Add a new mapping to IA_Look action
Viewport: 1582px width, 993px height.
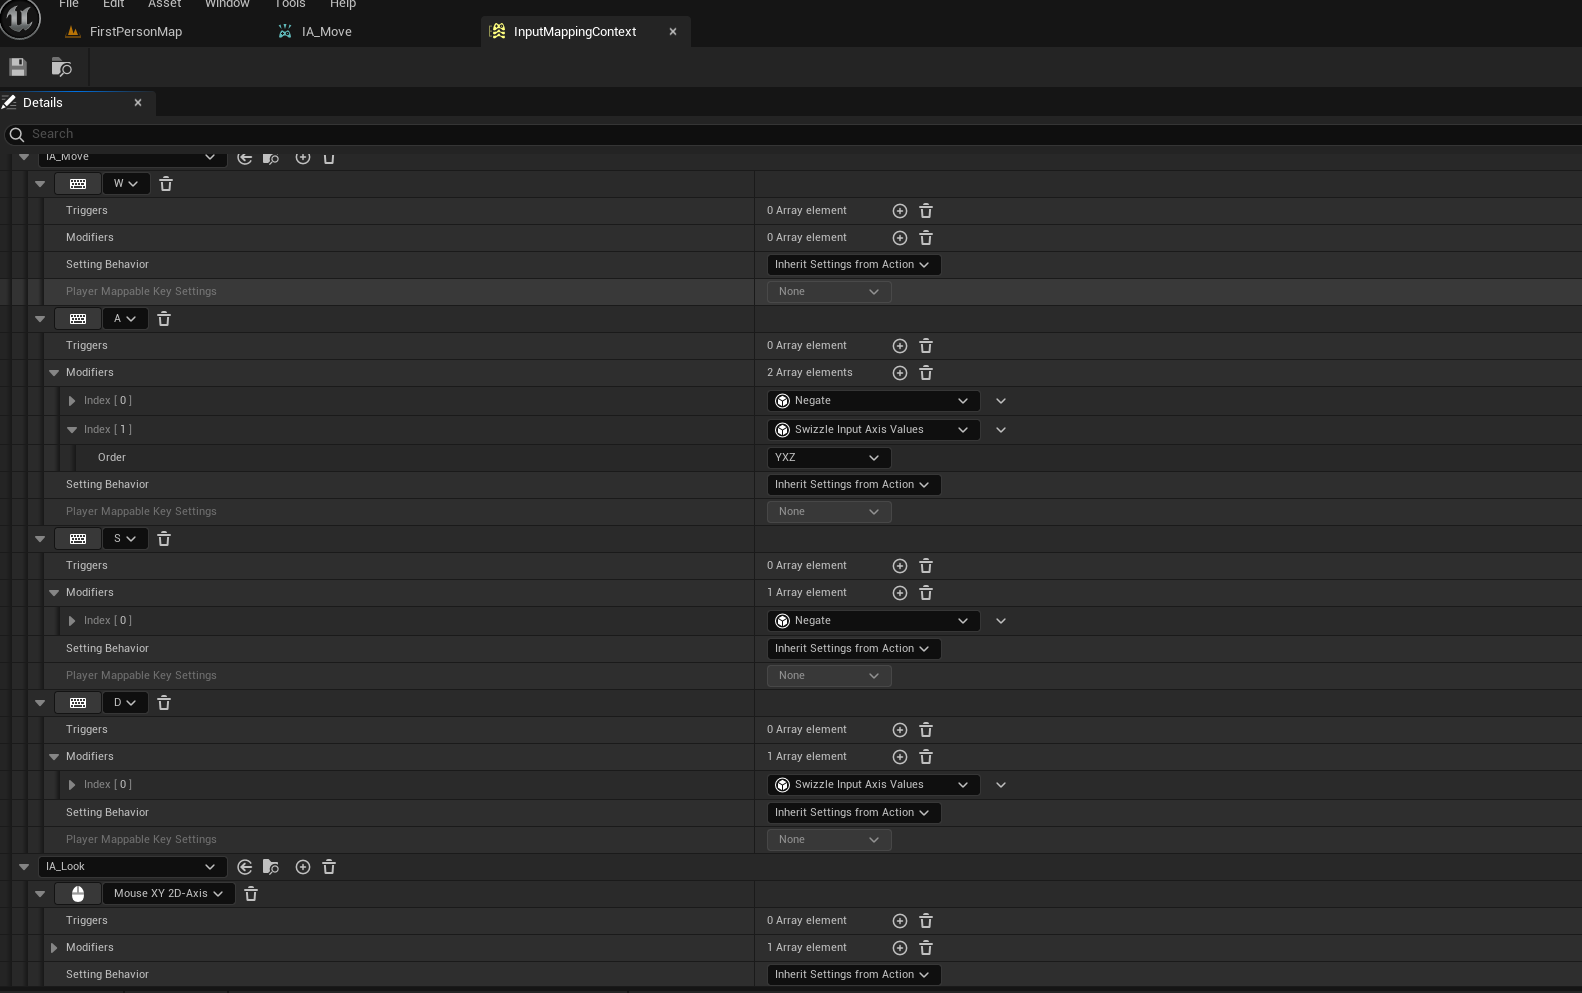click(302, 867)
